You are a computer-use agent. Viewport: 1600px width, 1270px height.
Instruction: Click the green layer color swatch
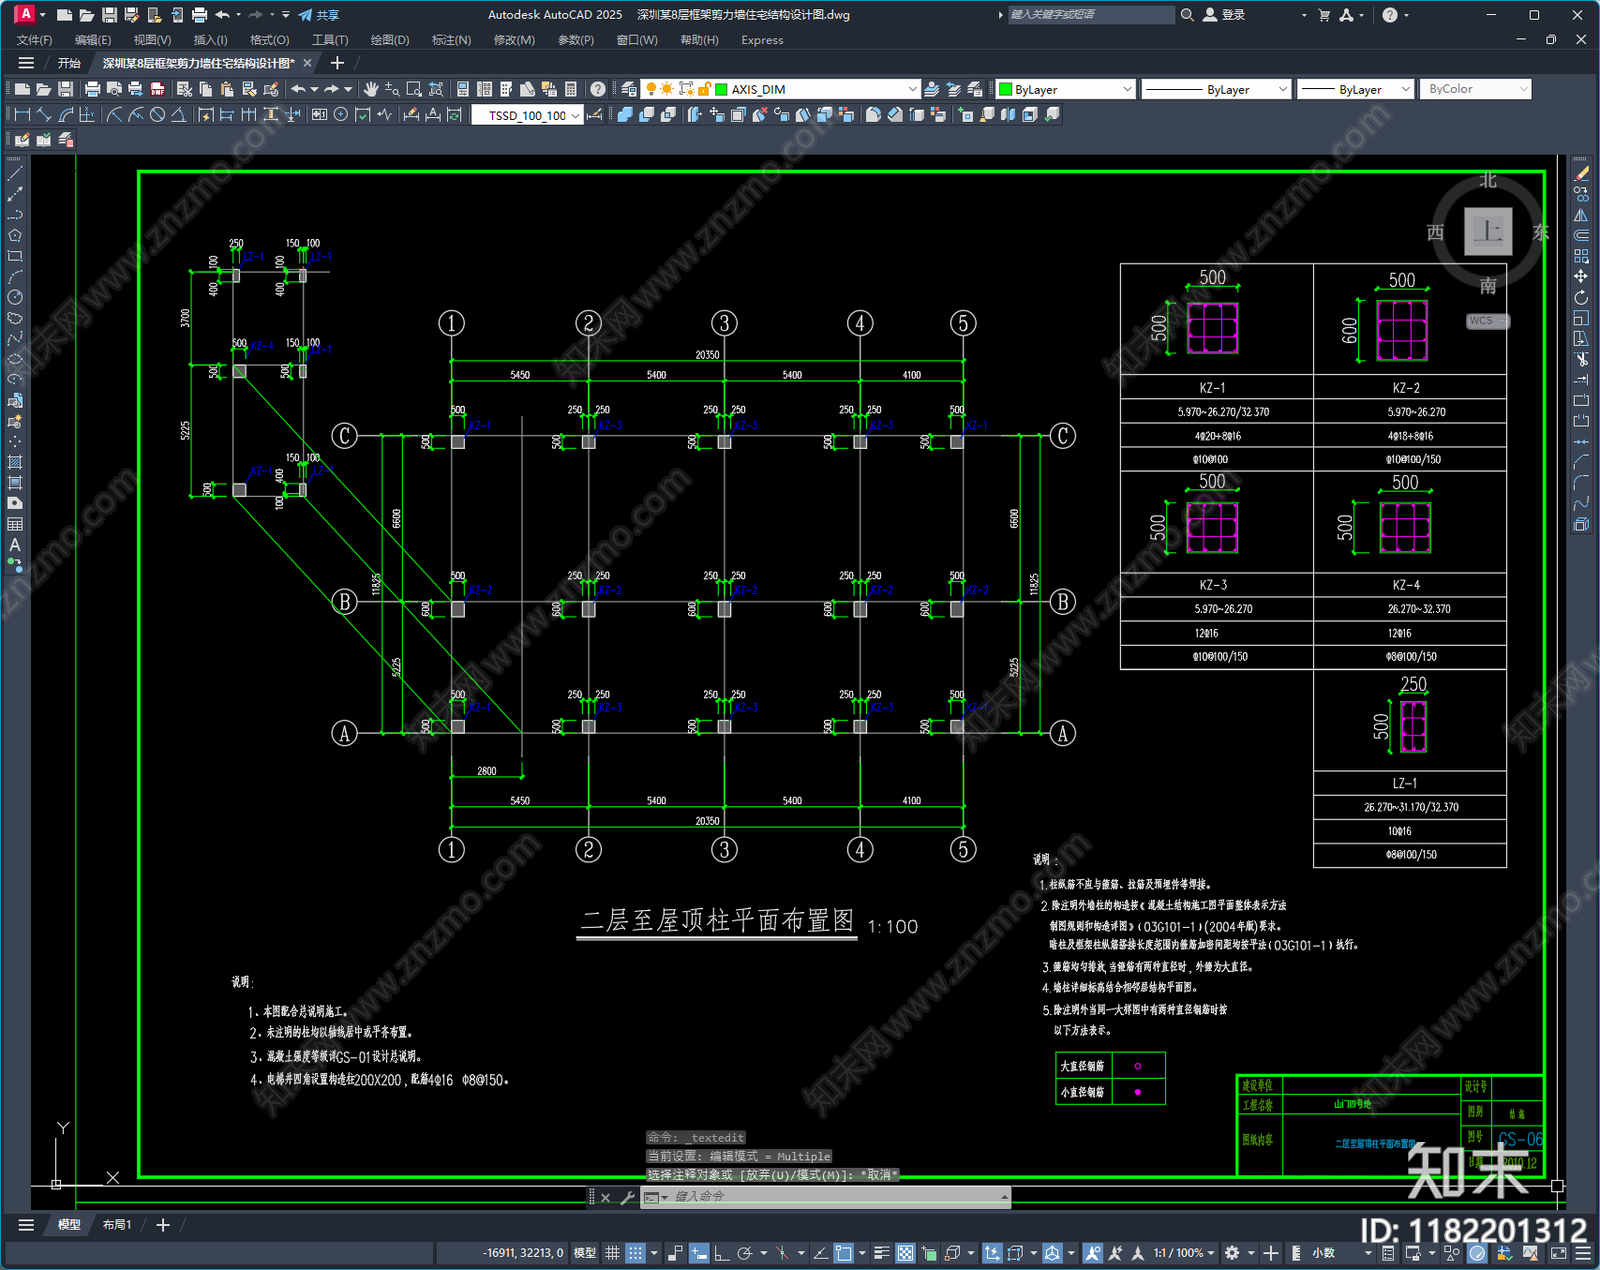(721, 89)
